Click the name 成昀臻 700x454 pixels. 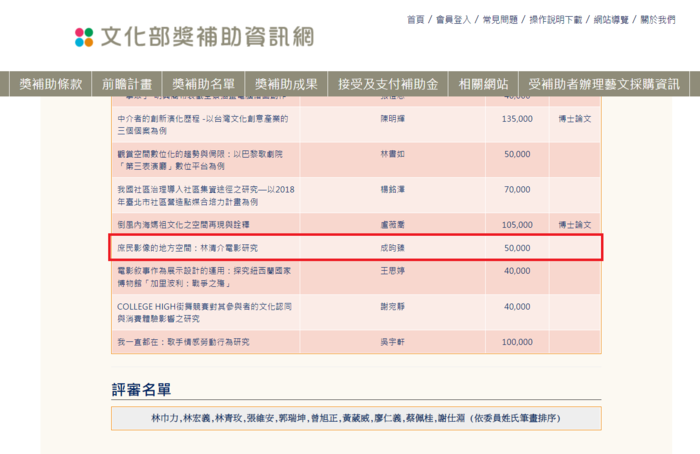[392, 248]
